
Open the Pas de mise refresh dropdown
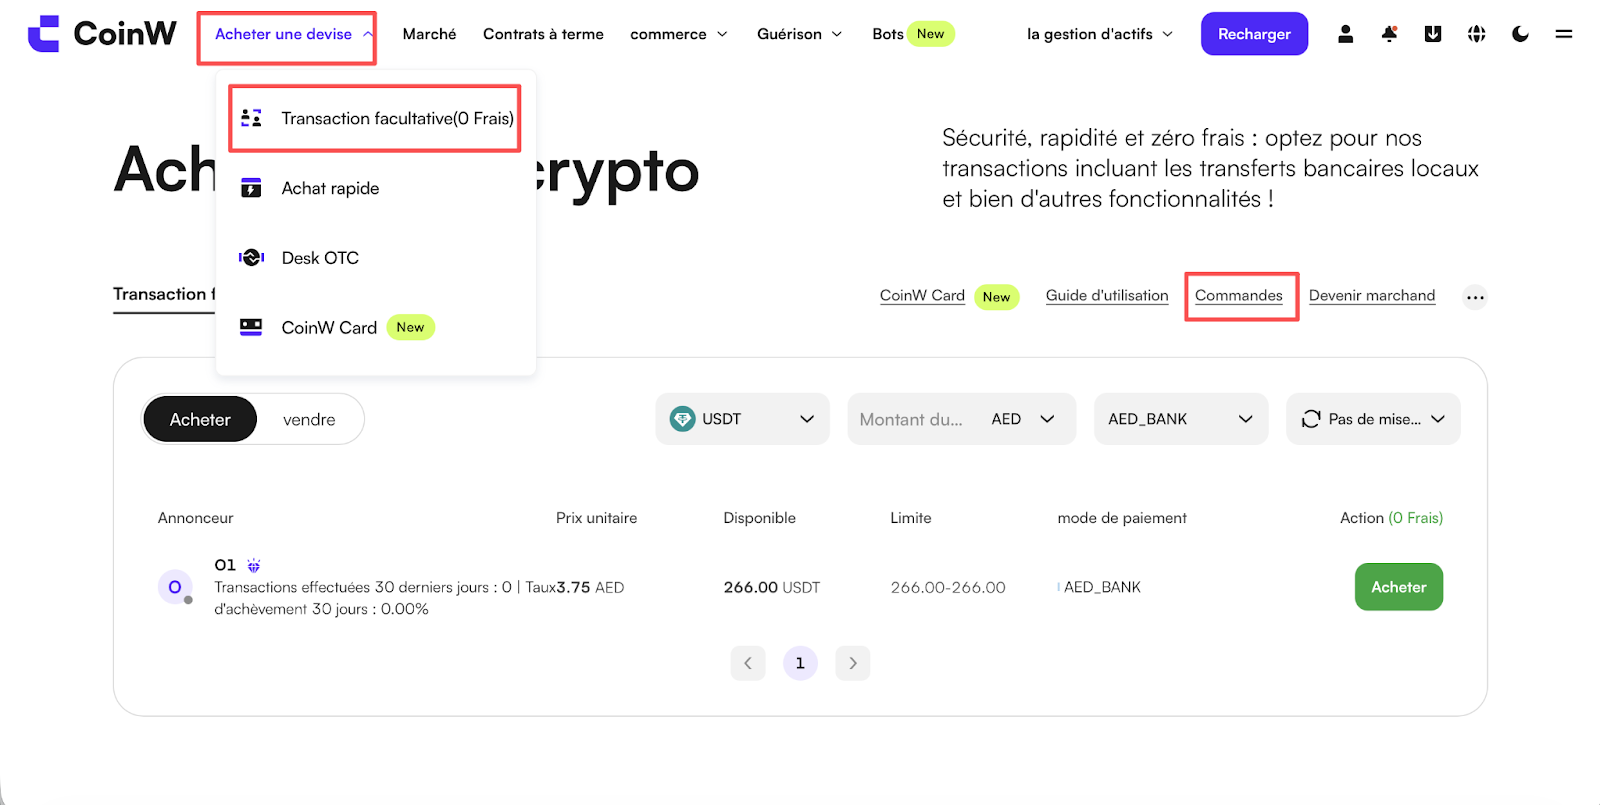point(1373,419)
